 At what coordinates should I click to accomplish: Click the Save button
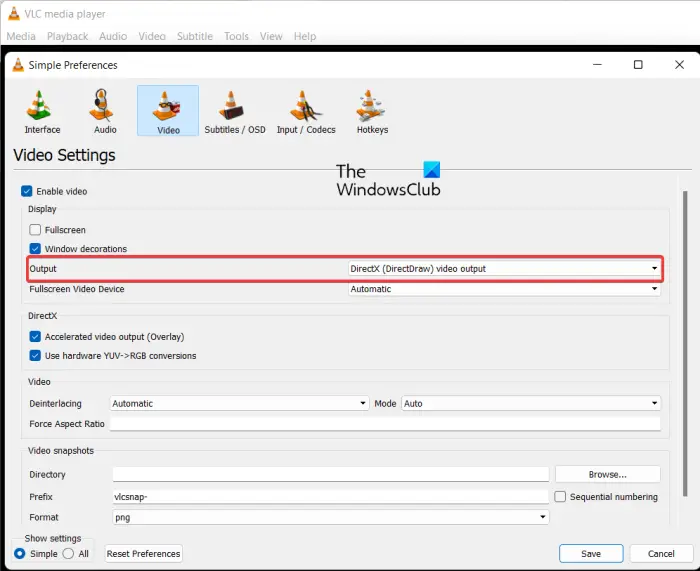[x=591, y=554]
